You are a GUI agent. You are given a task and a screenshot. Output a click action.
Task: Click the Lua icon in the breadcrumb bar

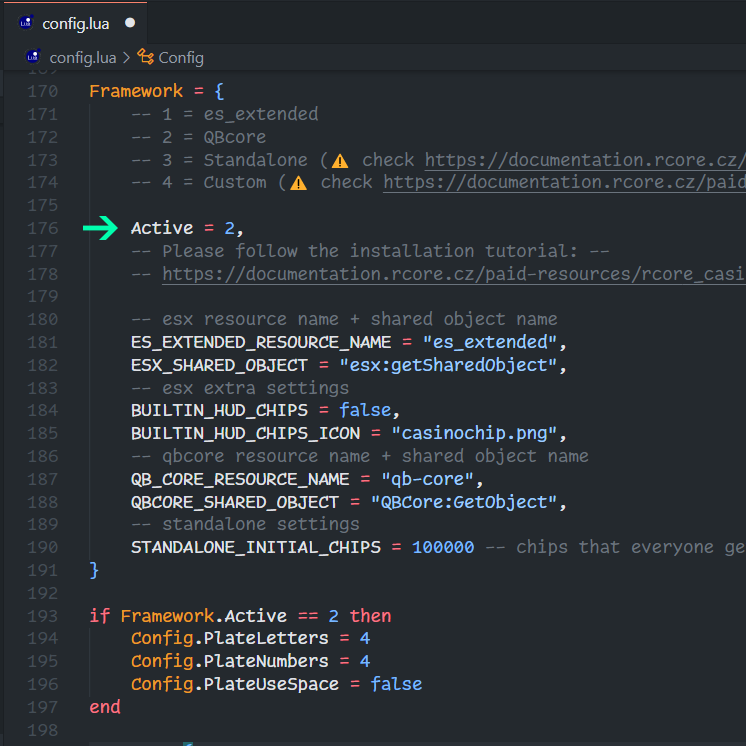click(x=33, y=57)
